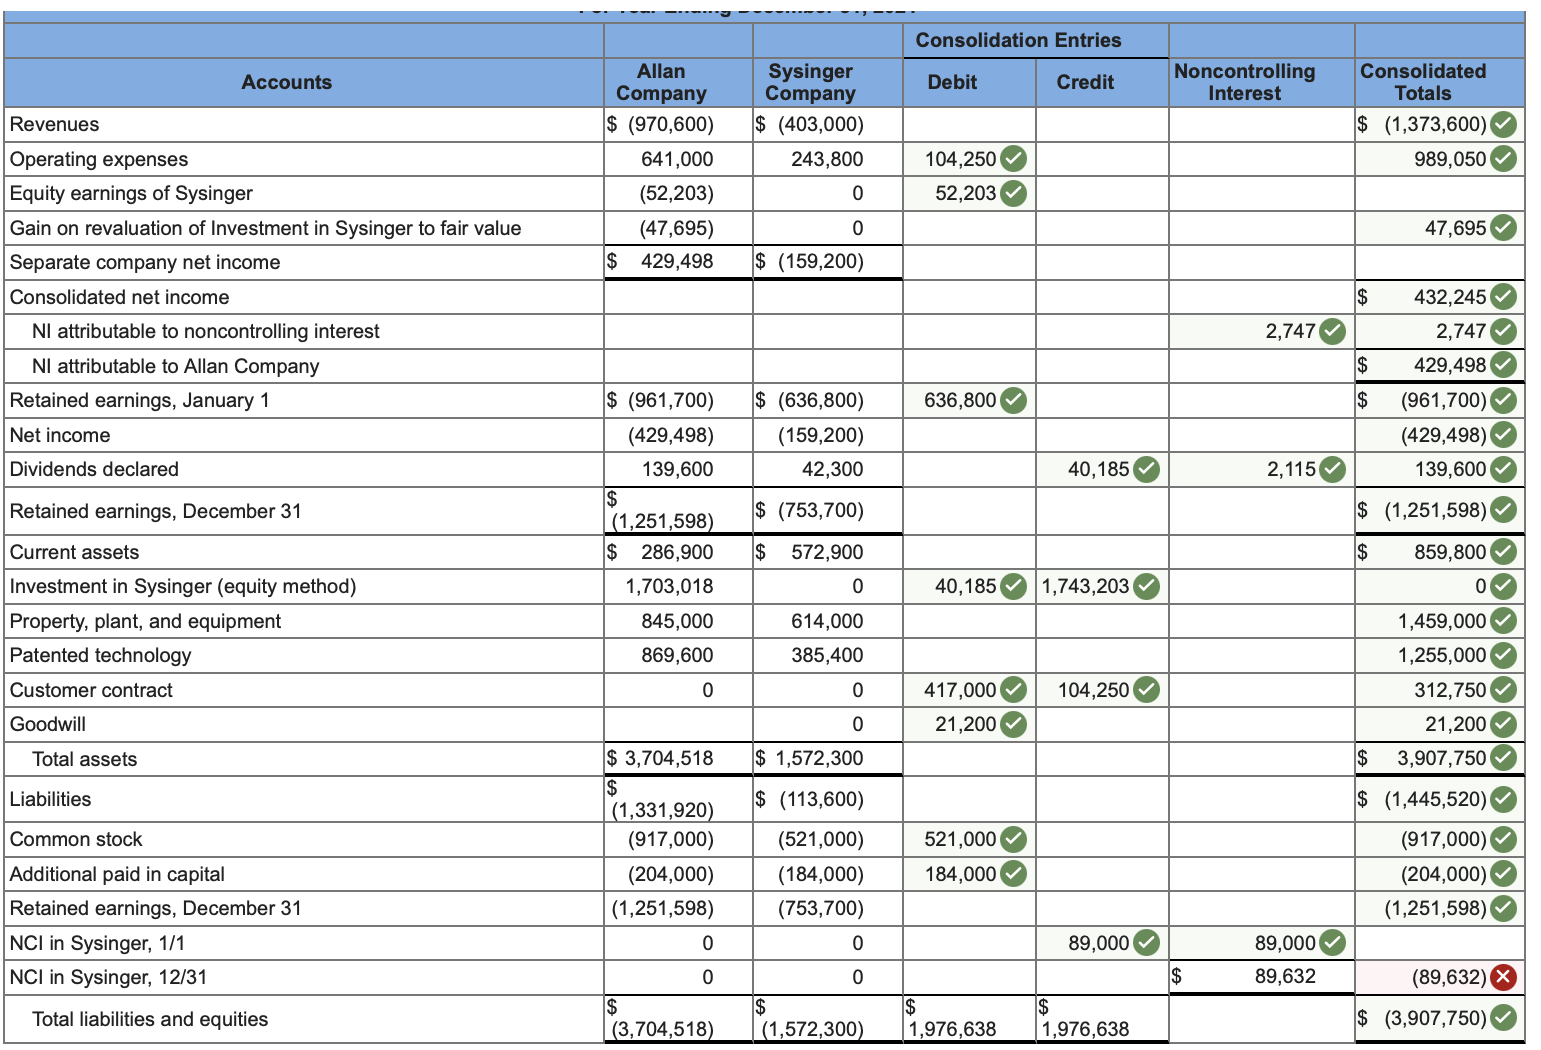Click Allan Company Investment value 1,703,018
Viewport: 1541px width, 1050px height.
point(669,586)
